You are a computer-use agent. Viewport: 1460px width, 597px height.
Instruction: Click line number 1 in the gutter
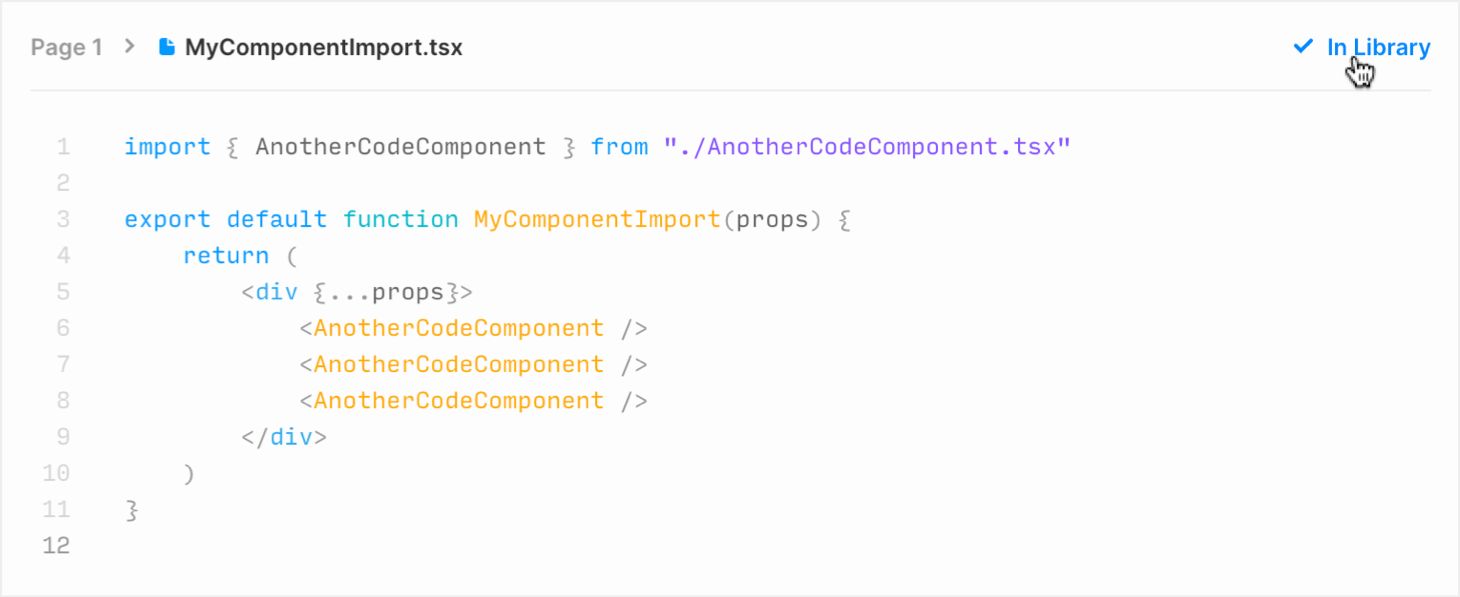point(63,147)
